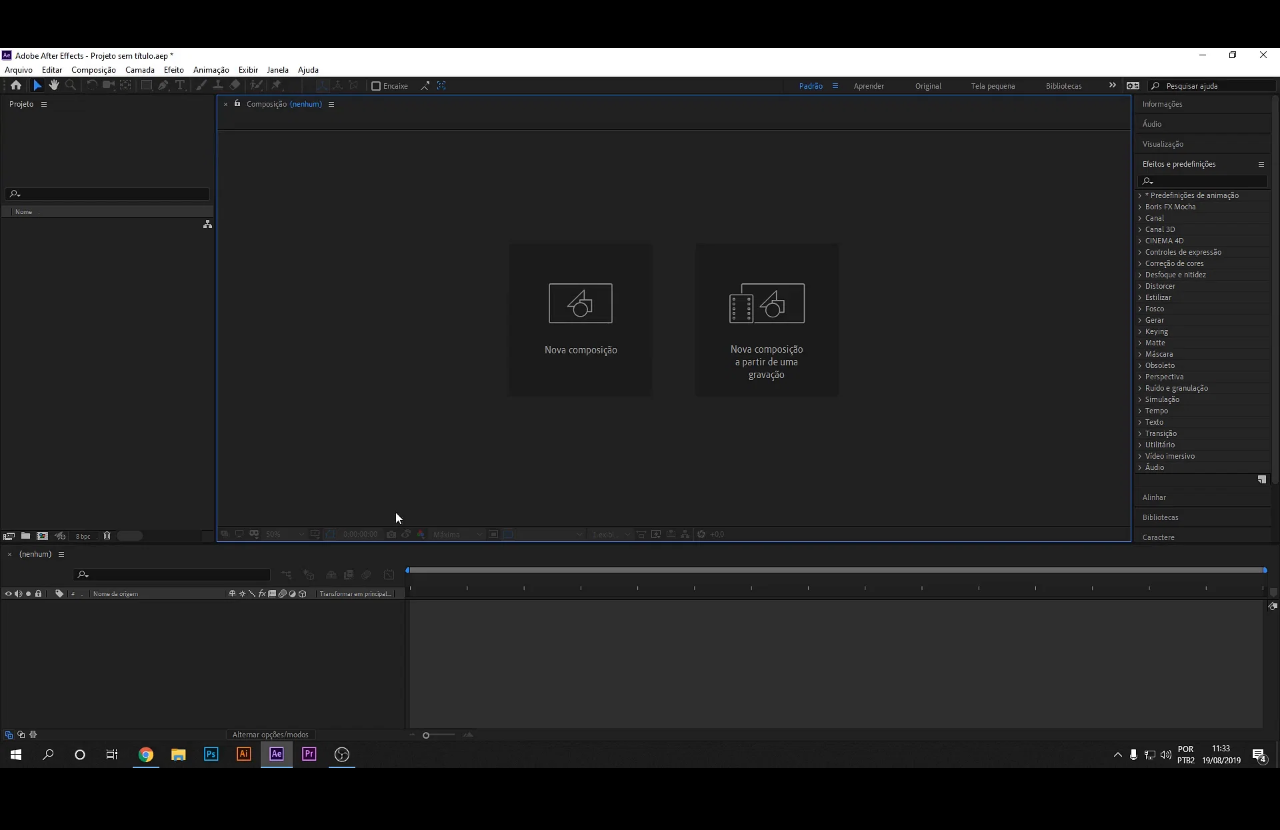This screenshot has width=1280, height=830.
Task: Open the Exibir menu
Action: pyautogui.click(x=248, y=70)
